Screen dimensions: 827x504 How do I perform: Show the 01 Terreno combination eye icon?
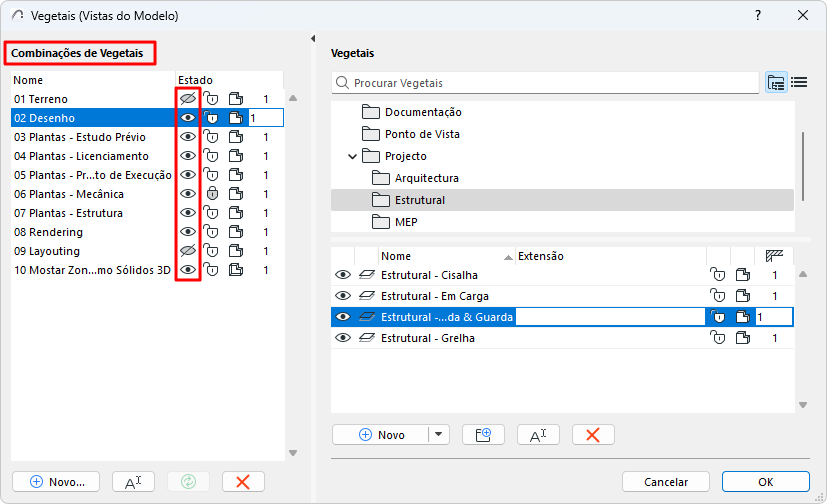(187, 99)
